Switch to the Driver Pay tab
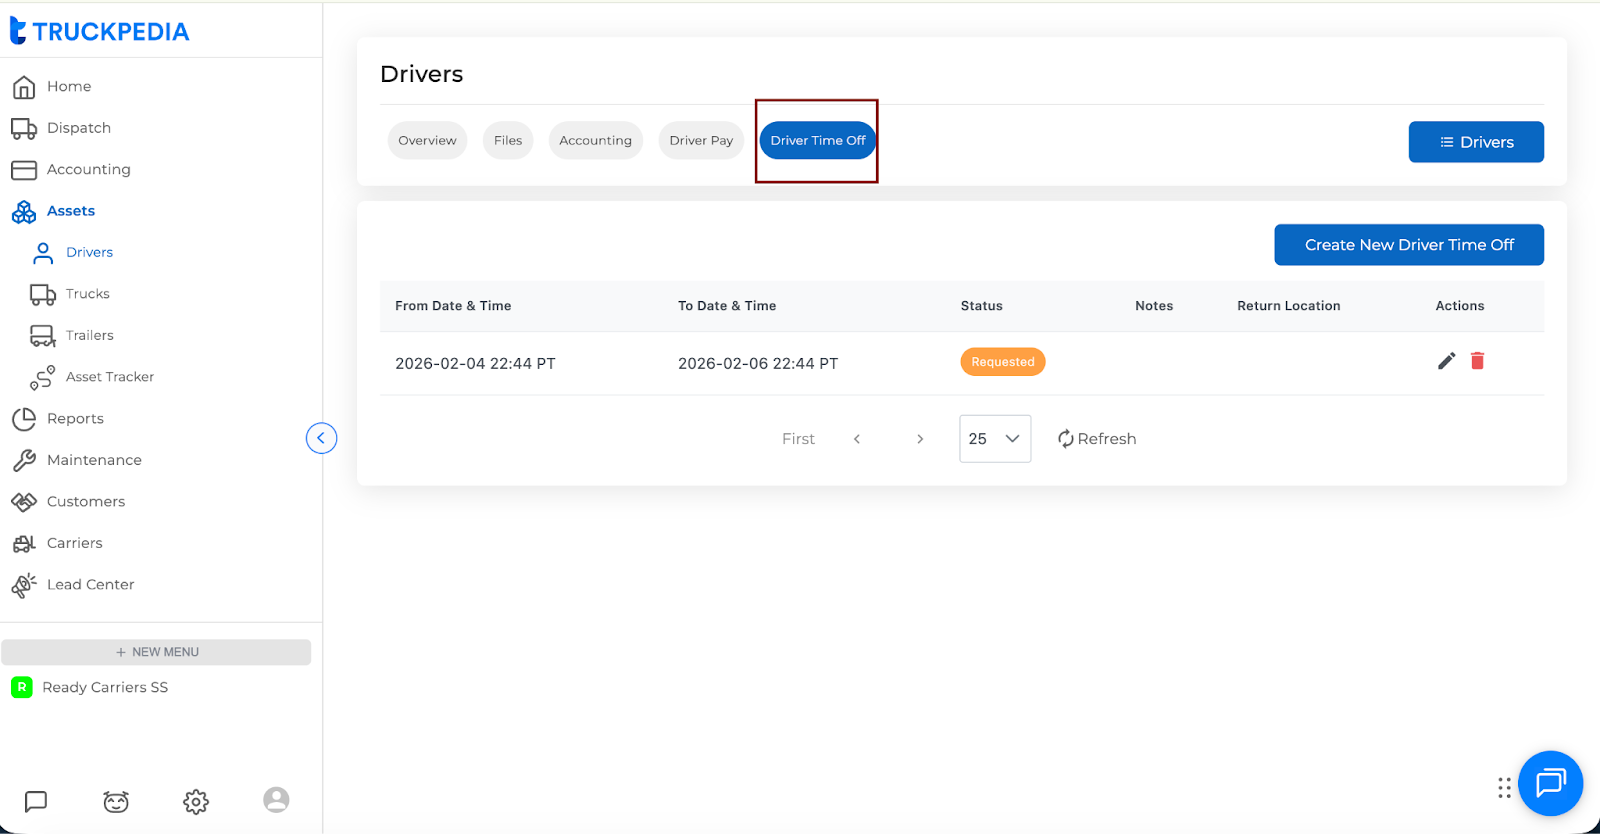 [701, 141]
